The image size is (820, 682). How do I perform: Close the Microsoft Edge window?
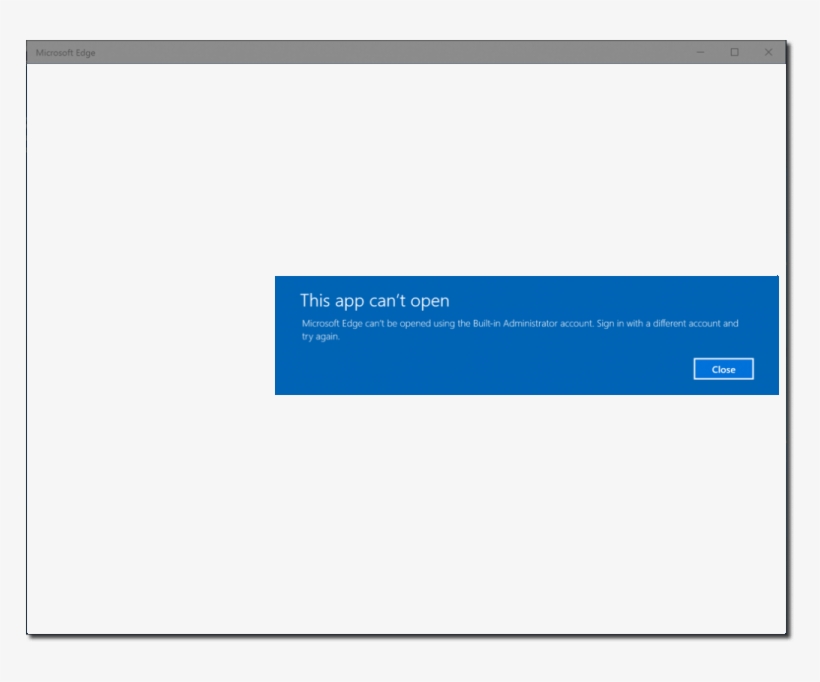click(769, 51)
